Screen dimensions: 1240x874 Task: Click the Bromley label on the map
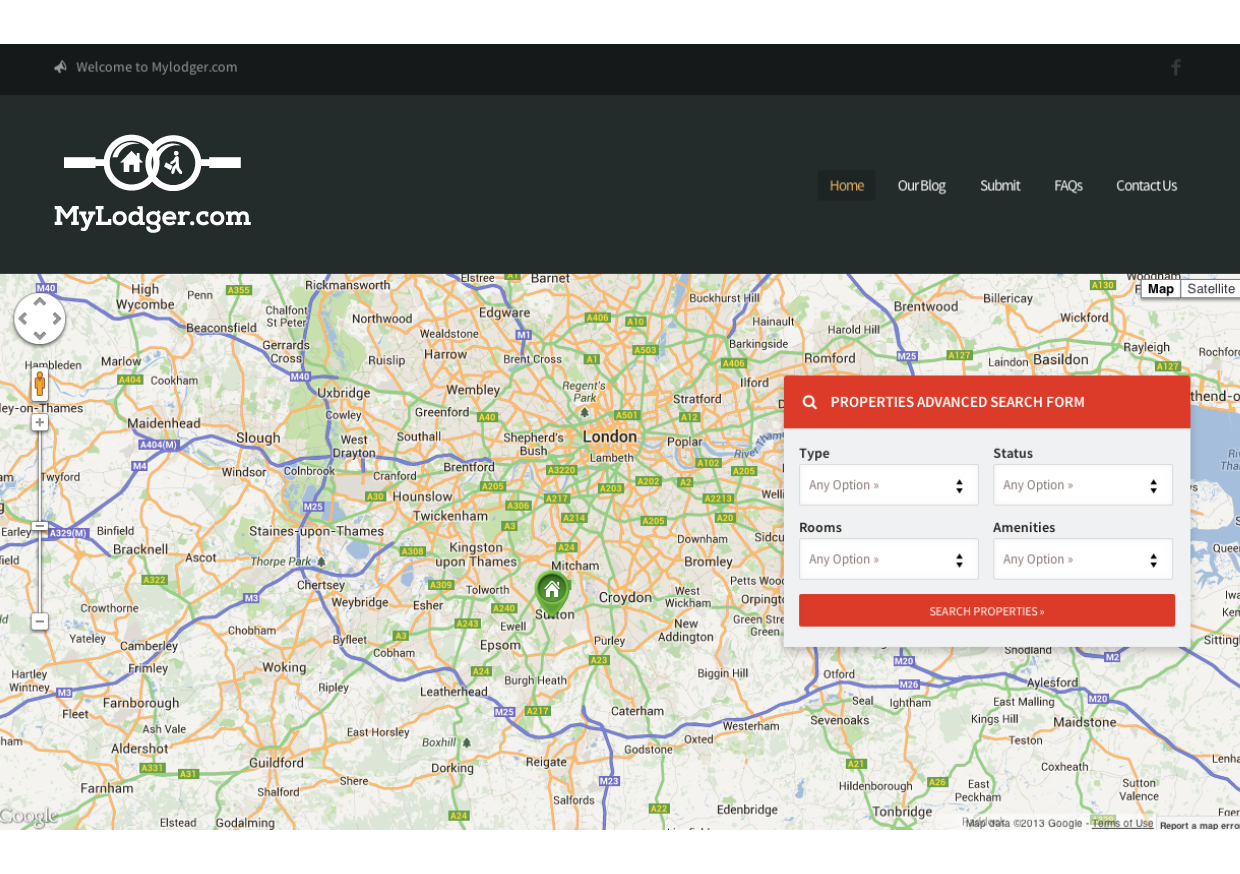[x=709, y=561]
